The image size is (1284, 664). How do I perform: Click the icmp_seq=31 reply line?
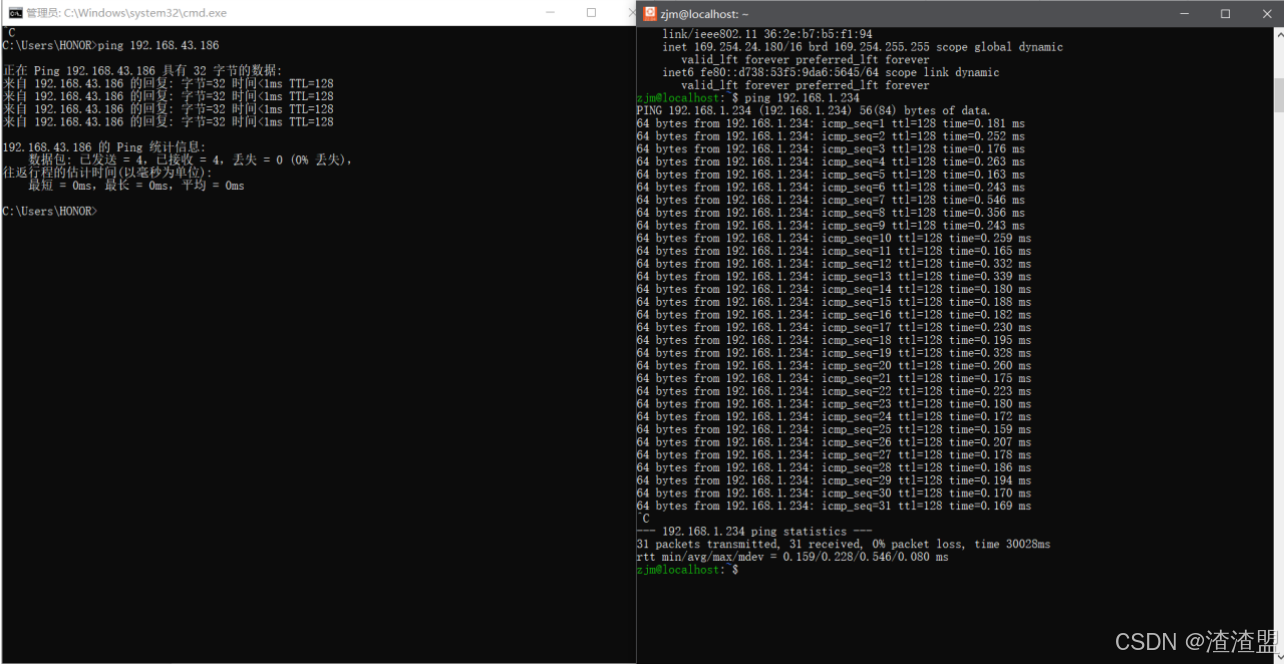click(x=833, y=506)
